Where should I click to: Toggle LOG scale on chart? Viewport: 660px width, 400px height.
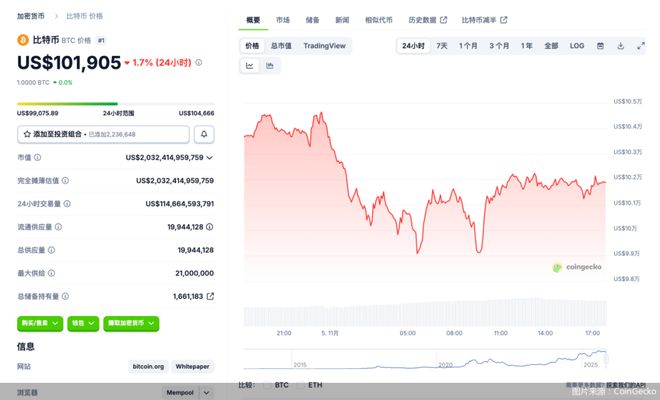pyautogui.click(x=577, y=46)
